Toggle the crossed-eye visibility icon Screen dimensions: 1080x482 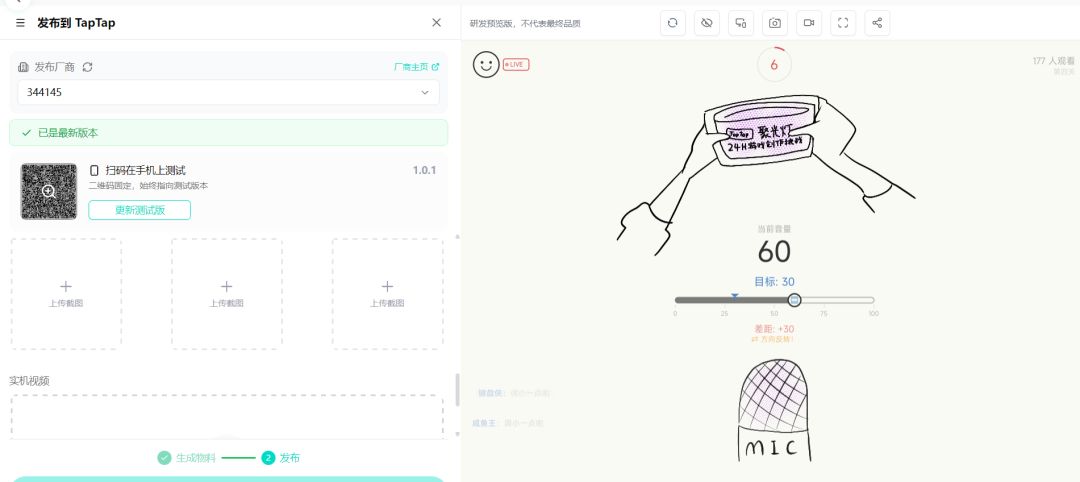707,23
